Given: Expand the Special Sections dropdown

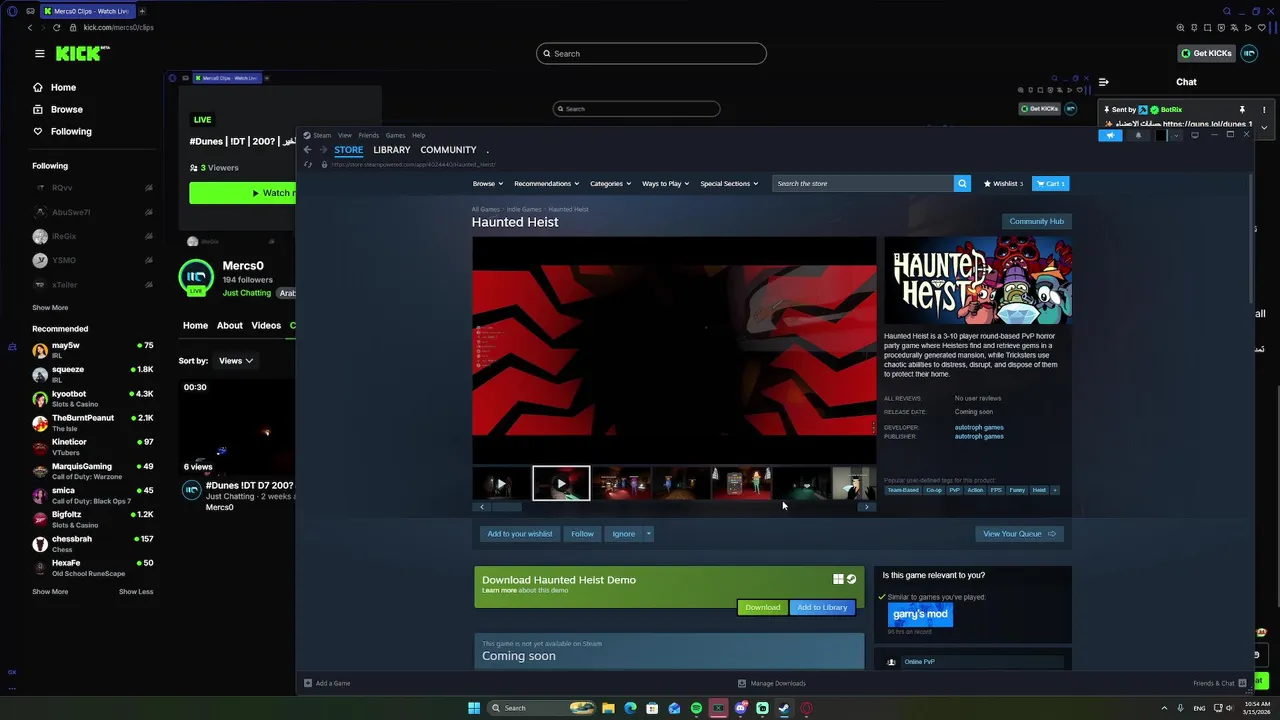Looking at the screenshot, I should 729,184.
